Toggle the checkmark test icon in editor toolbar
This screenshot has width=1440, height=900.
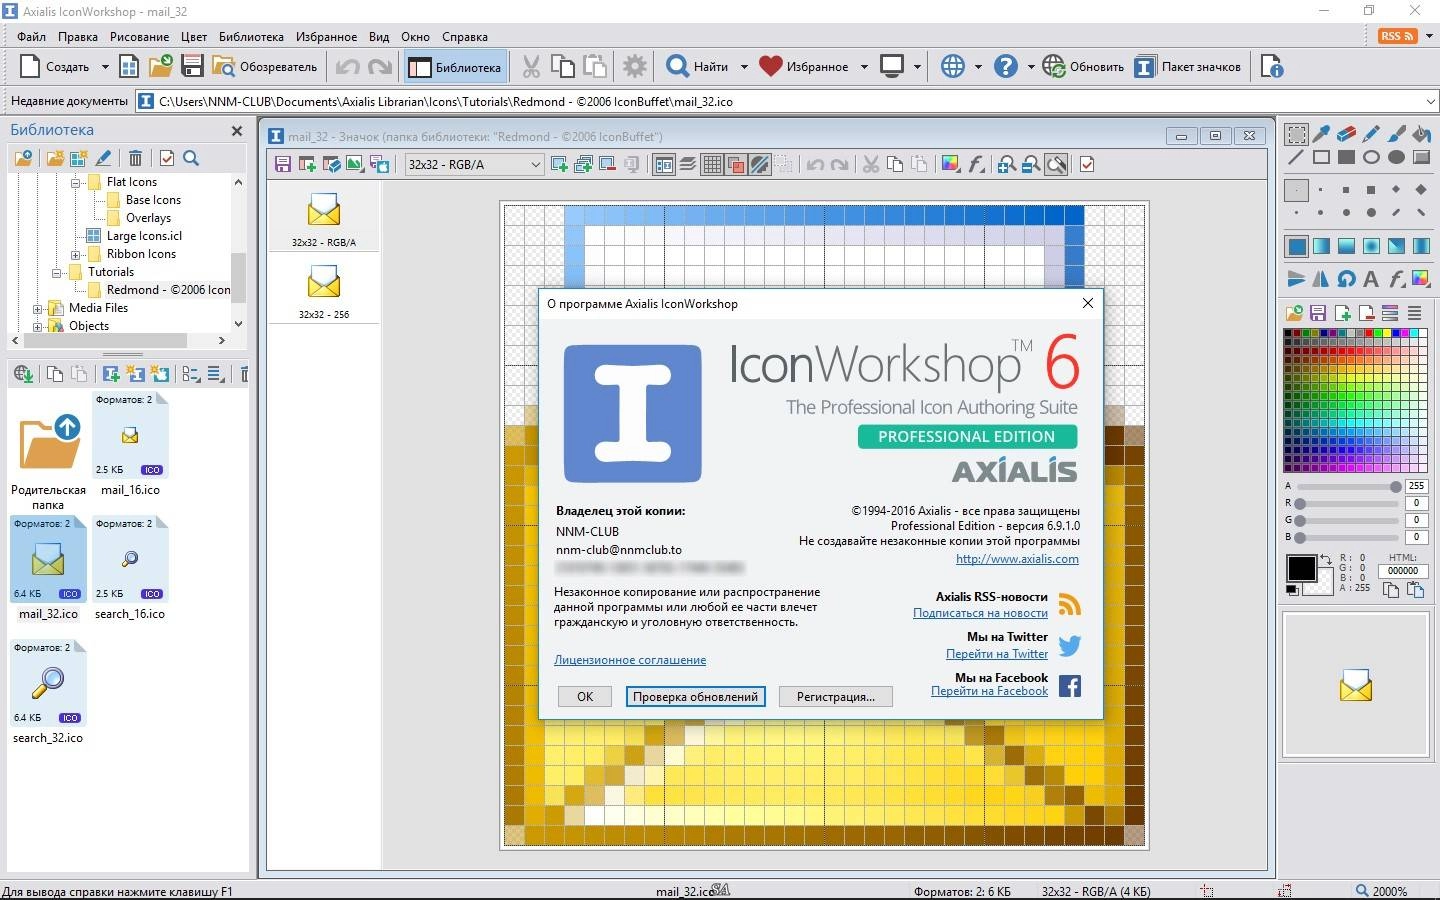[x=1087, y=165]
